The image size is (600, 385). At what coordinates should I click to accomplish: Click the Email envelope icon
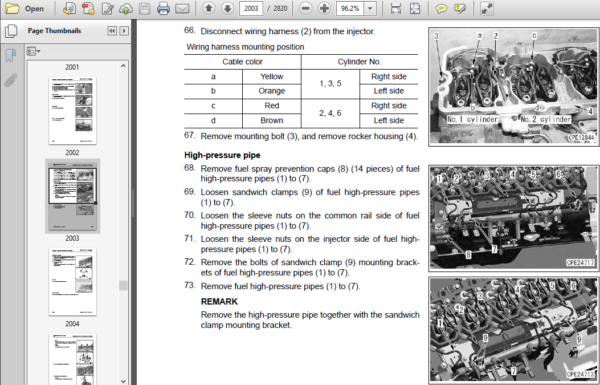click(182, 8)
